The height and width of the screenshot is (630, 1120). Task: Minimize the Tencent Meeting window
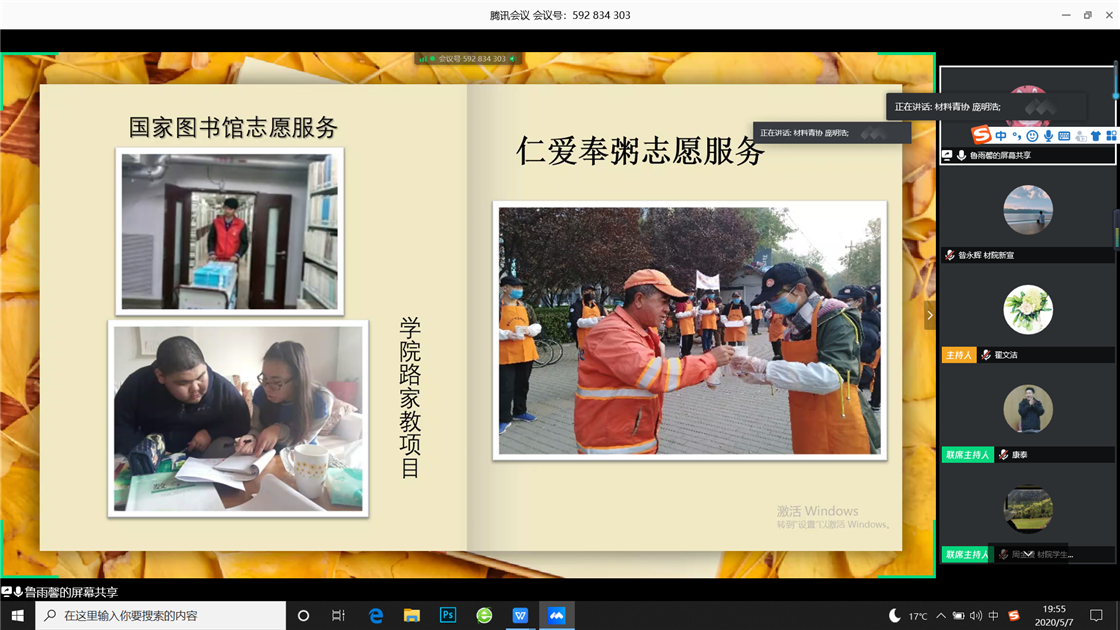1066,15
